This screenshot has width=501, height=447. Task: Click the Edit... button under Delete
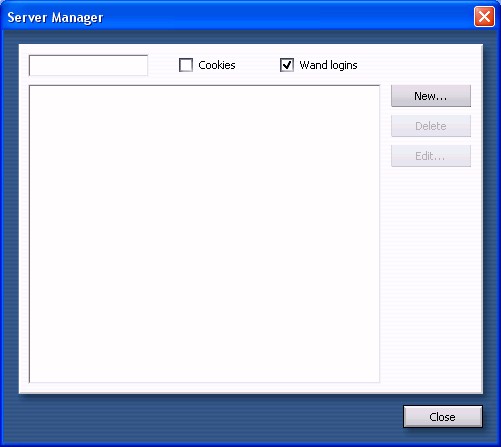[x=431, y=156]
